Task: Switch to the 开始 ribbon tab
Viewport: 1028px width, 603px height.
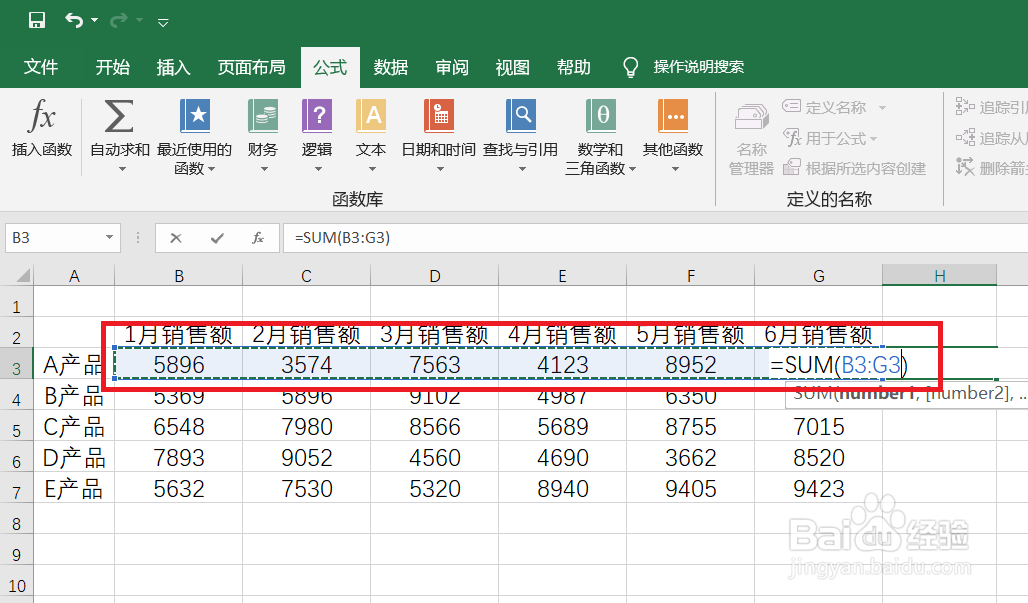Action: pyautogui.click(x=112, y=67)
